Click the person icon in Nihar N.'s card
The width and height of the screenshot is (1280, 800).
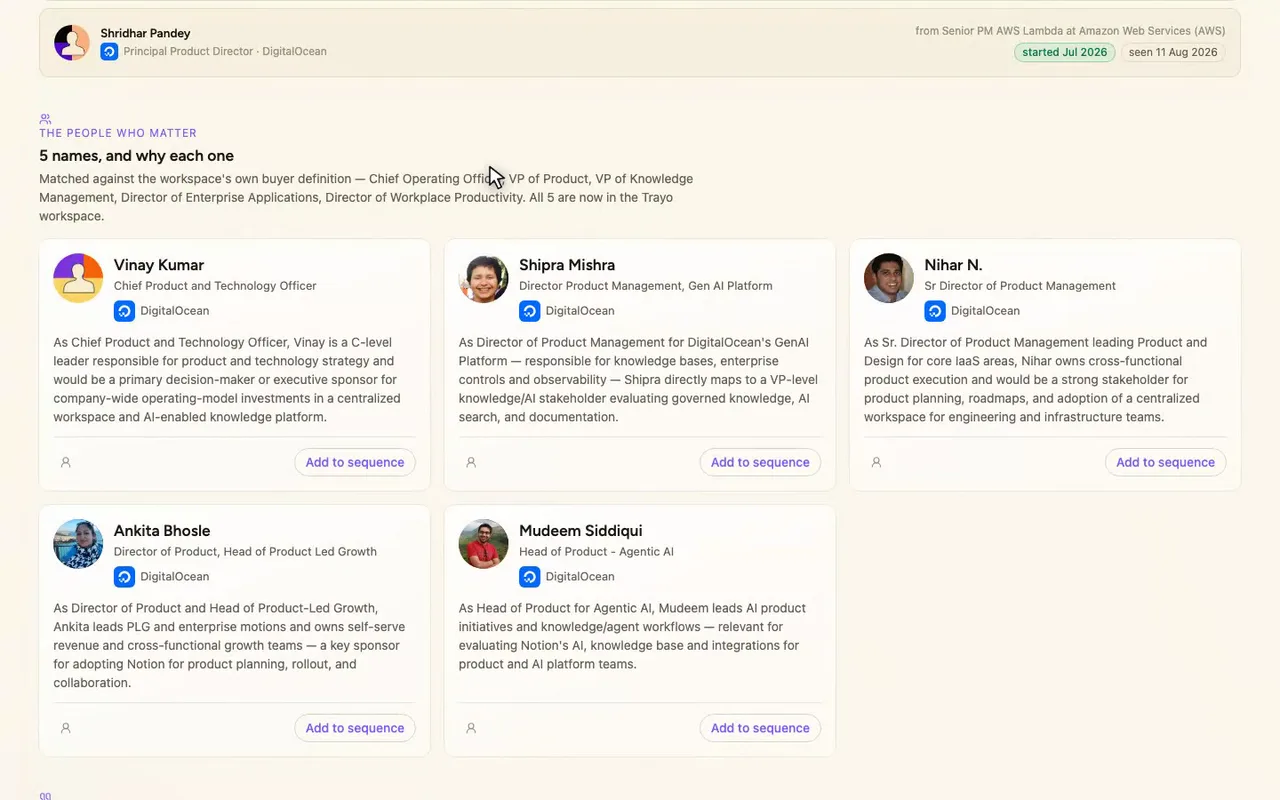coord(876,462)
